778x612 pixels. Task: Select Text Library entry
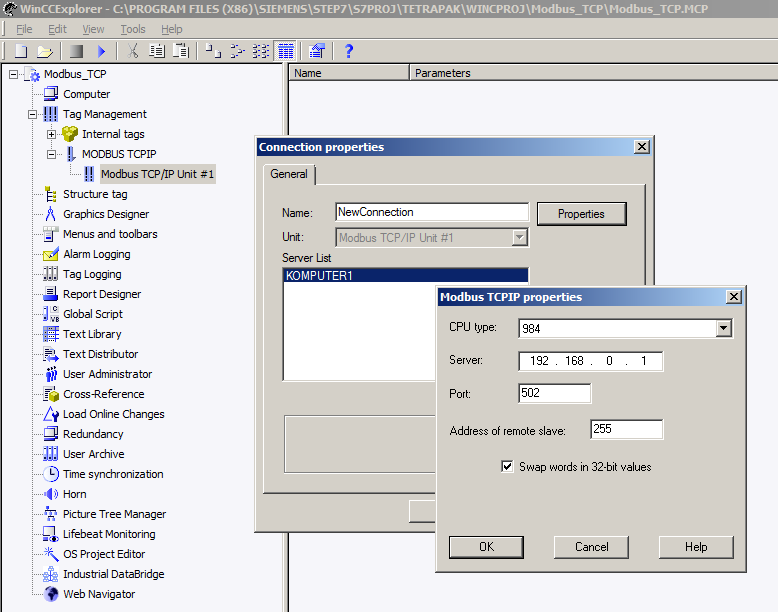tap(92, 334)
